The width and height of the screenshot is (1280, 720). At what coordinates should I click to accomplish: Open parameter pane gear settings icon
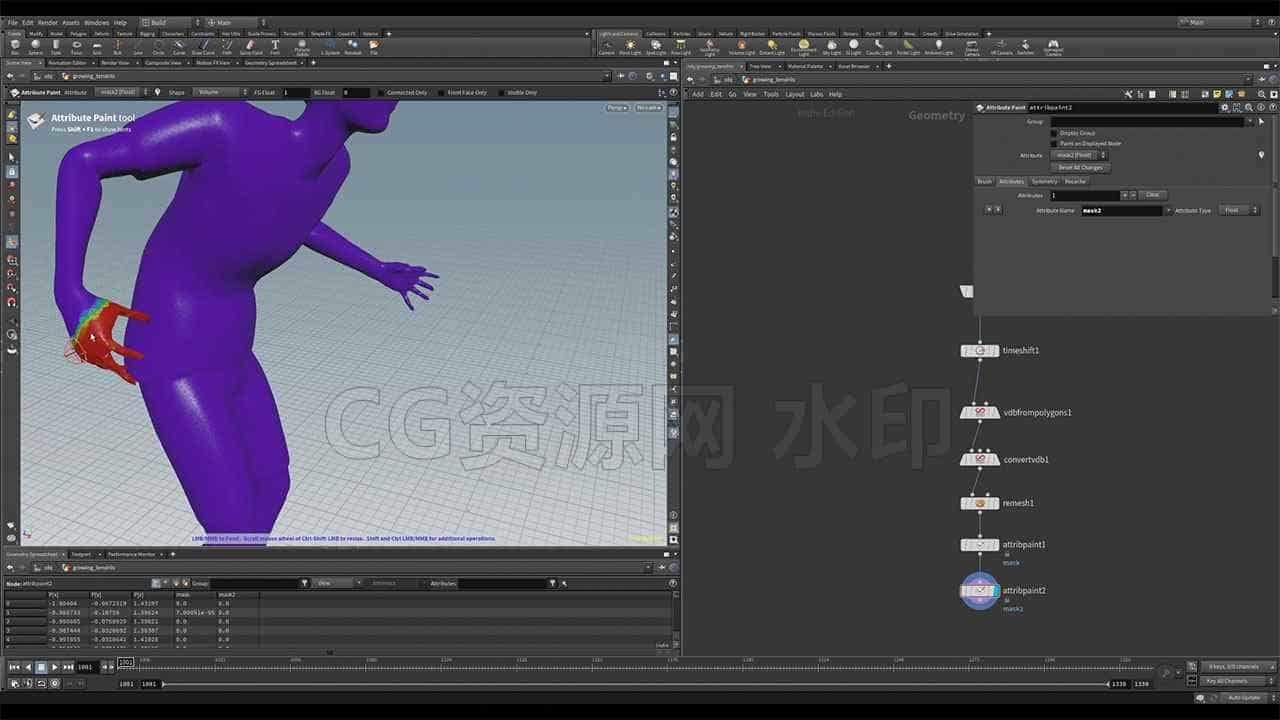(x=1226, y=107)
